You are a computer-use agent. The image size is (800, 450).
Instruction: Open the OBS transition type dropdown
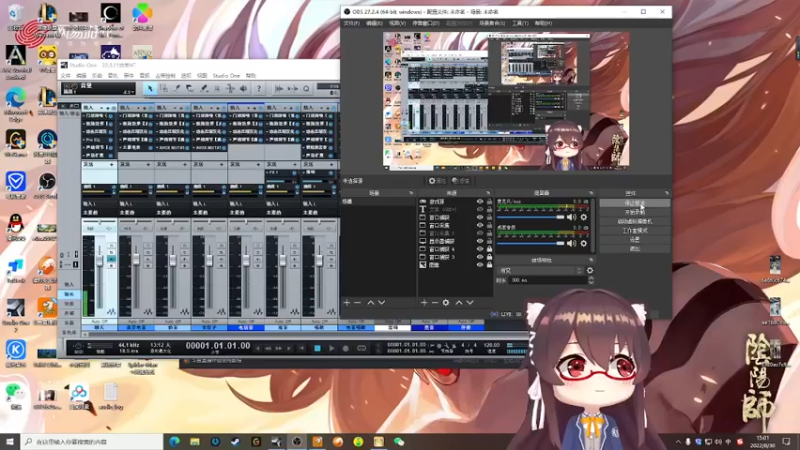(540, 270)
